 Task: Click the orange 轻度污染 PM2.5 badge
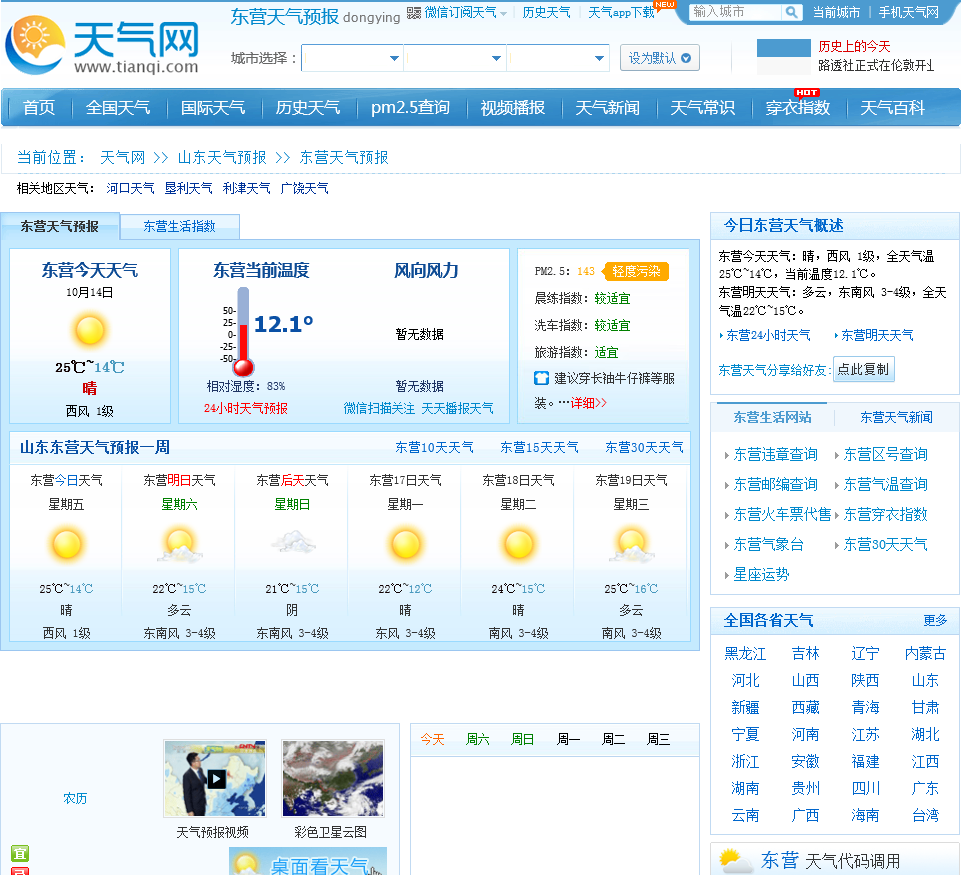pyautogui.click(x=636, y=271)
